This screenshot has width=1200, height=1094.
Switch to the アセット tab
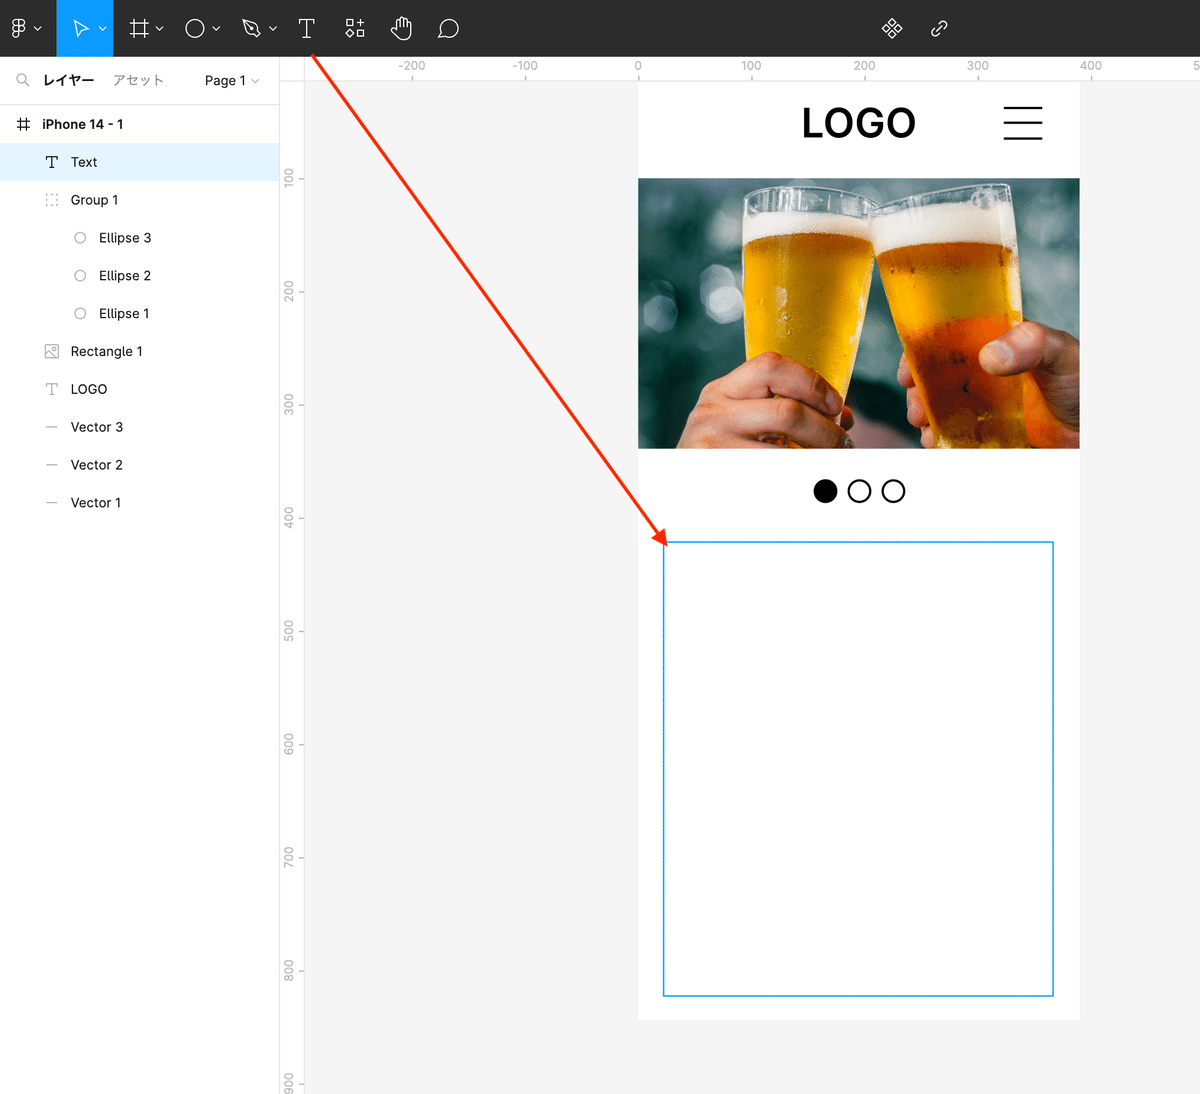(138, 80)
